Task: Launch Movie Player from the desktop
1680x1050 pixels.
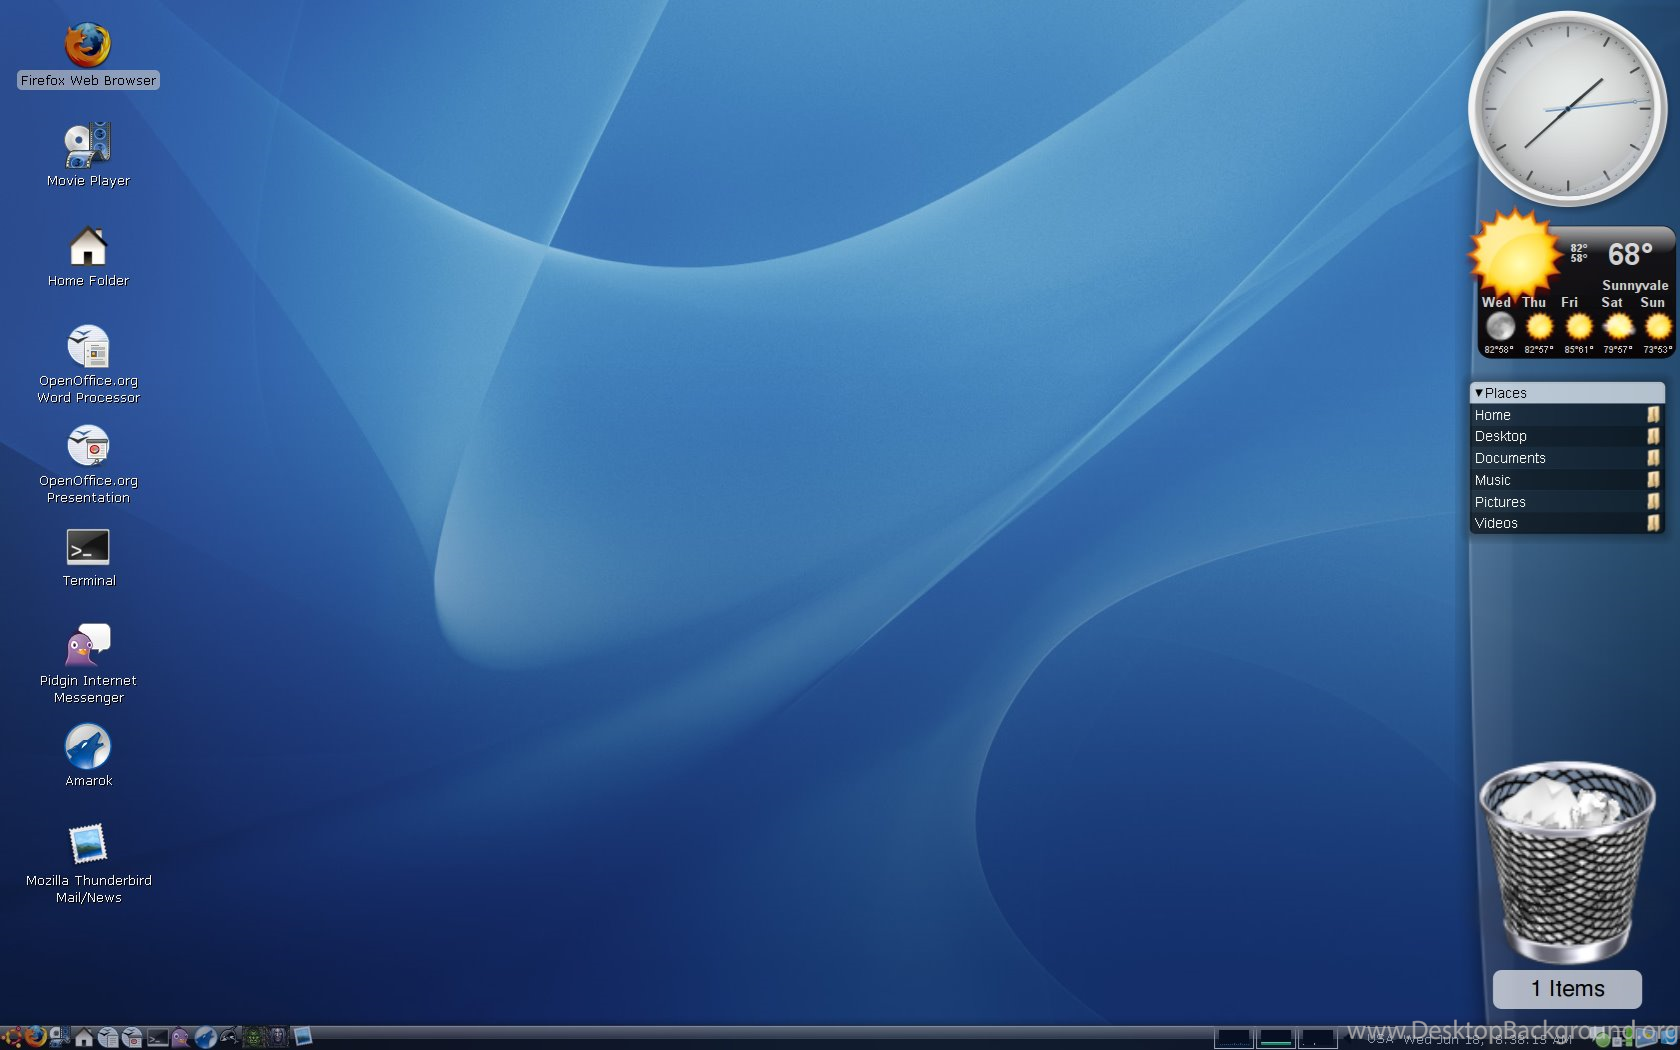Action: pyautogui.click(x=88, y=146)
